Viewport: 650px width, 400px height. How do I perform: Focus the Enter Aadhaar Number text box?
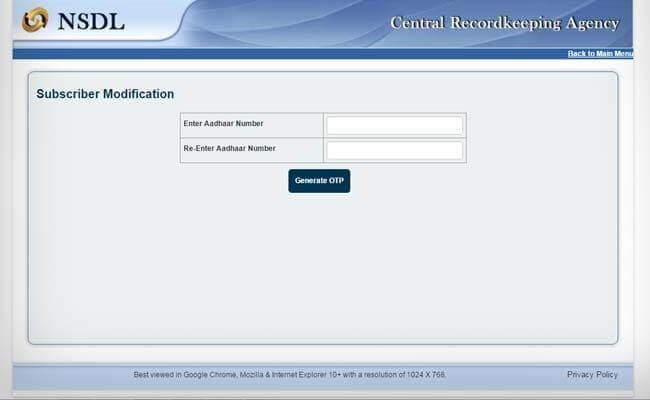pos(394,125)
